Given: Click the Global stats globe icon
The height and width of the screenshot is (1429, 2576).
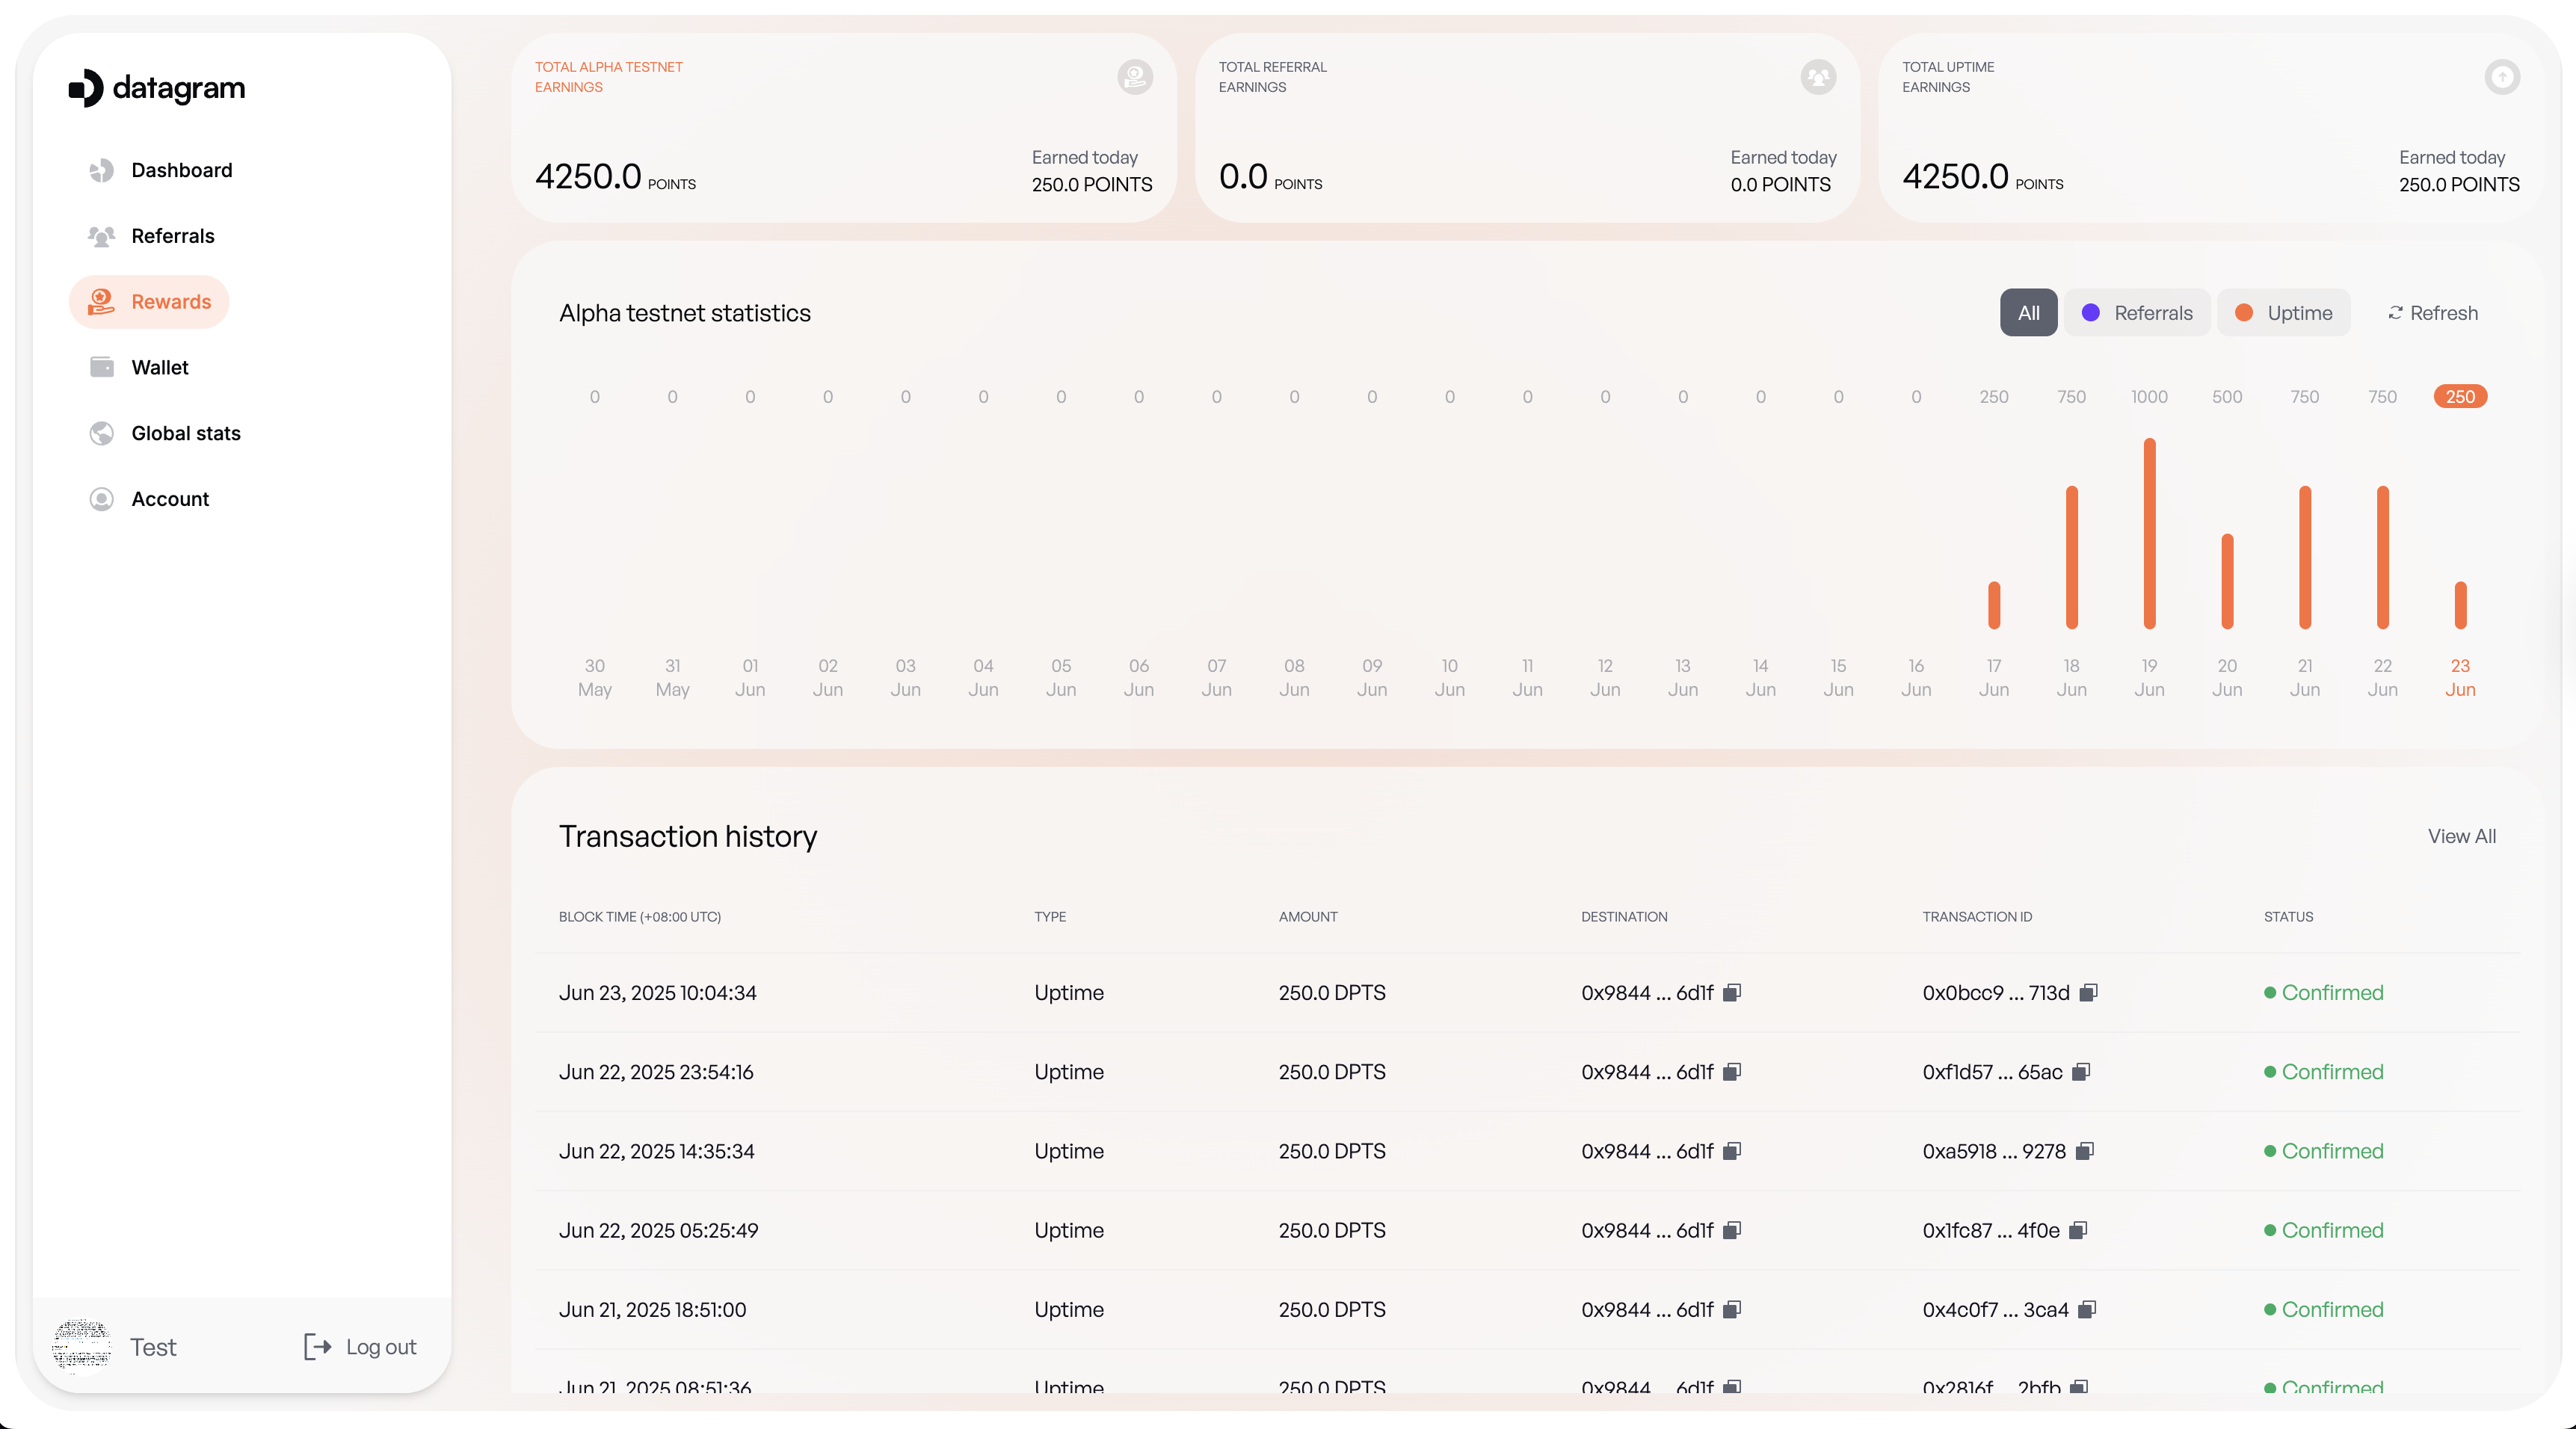Looking at the screenshot, I should [x=101, y=434].
